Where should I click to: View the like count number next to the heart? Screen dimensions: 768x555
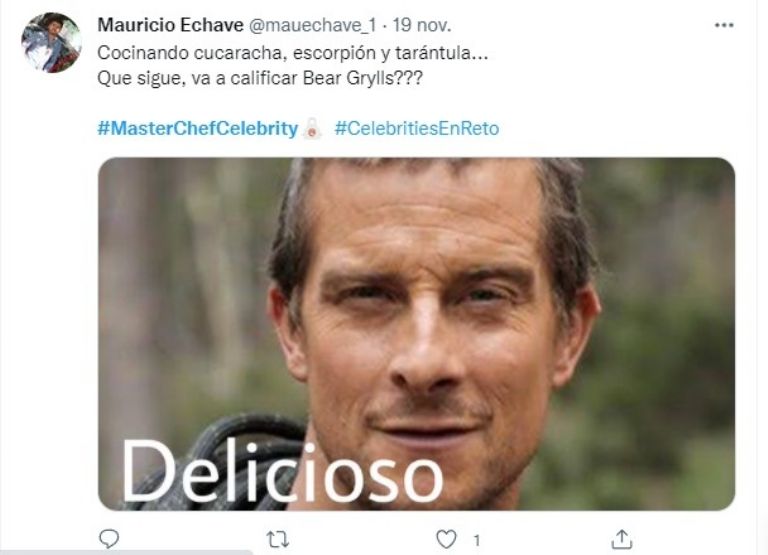477,540
